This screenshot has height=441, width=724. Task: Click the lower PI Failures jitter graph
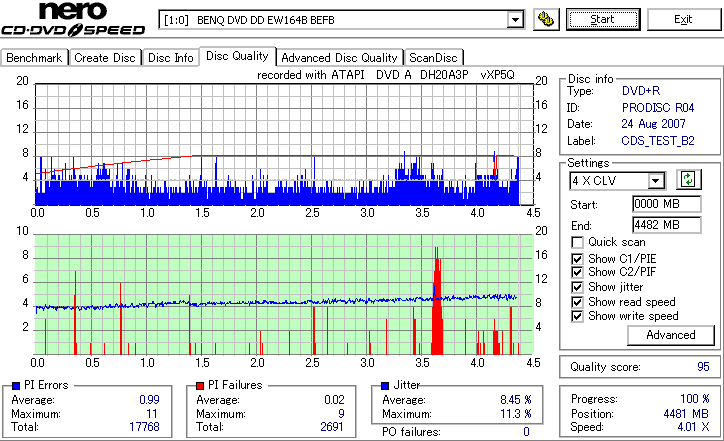tap(284, 295)
